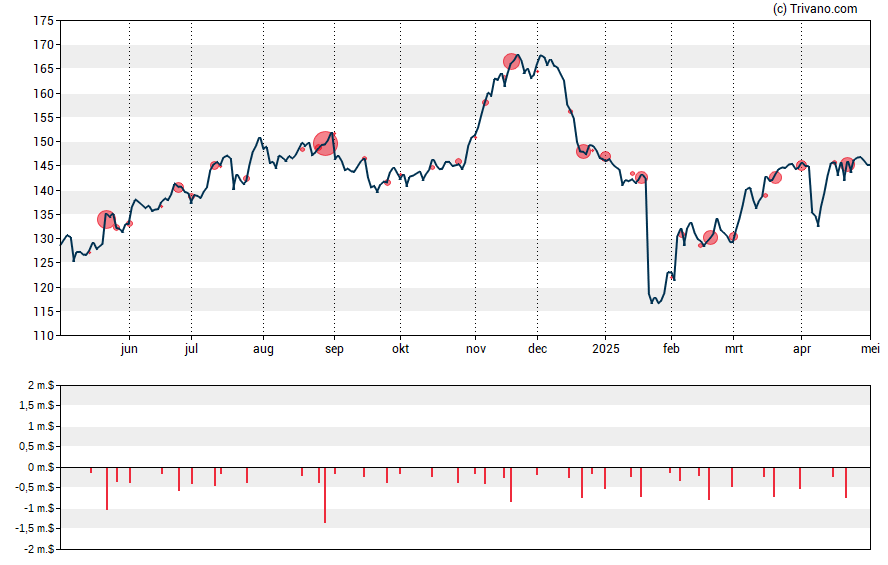888x565 pixels.
Task: Click the 'feb' month label
Action: (x=671, y=349)
